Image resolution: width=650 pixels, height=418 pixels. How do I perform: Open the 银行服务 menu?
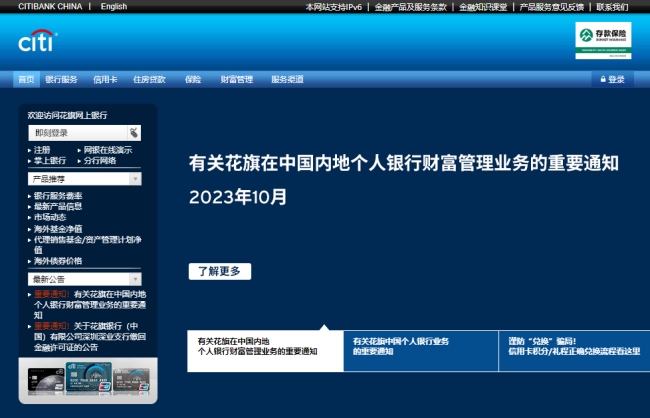point(61,79)
